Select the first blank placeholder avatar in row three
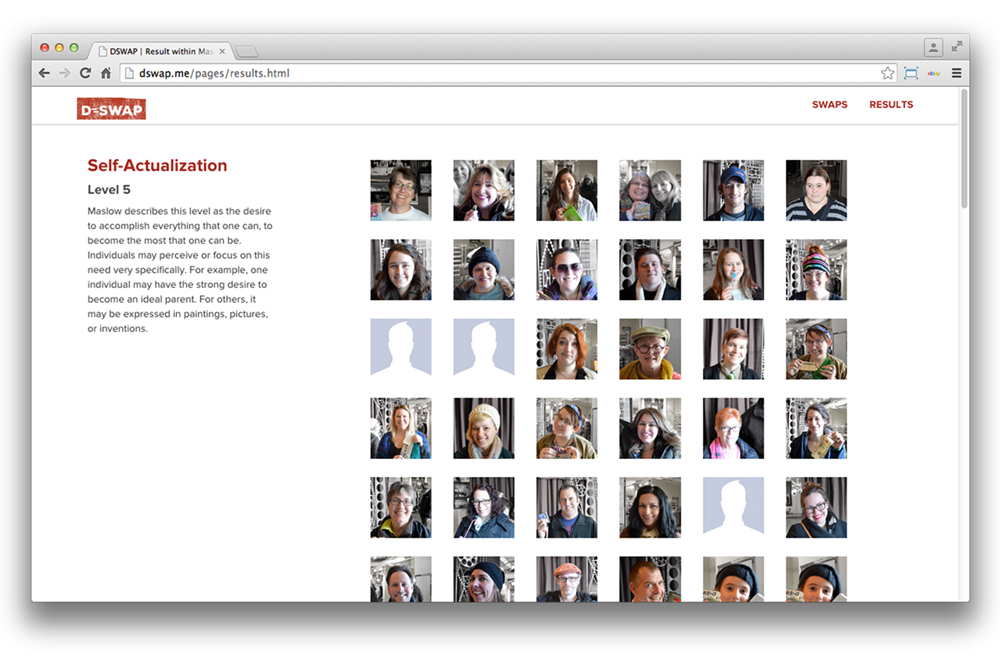This screenshot has width=1000, height=667. [x=401, y=348]
